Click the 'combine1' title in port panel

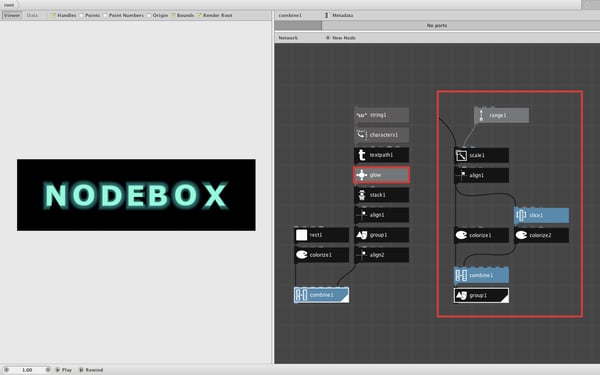[x=290, y=15]
